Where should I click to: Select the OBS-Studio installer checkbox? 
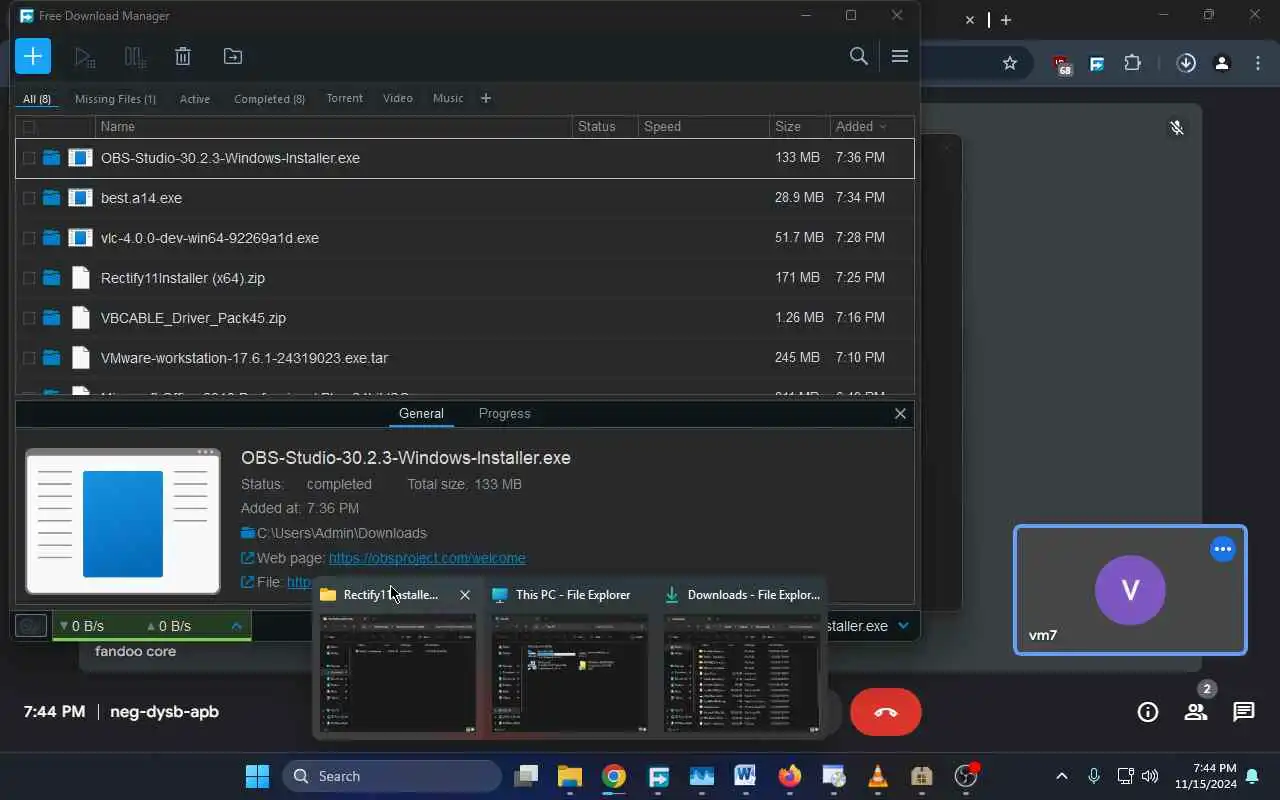tap(29, 158)
